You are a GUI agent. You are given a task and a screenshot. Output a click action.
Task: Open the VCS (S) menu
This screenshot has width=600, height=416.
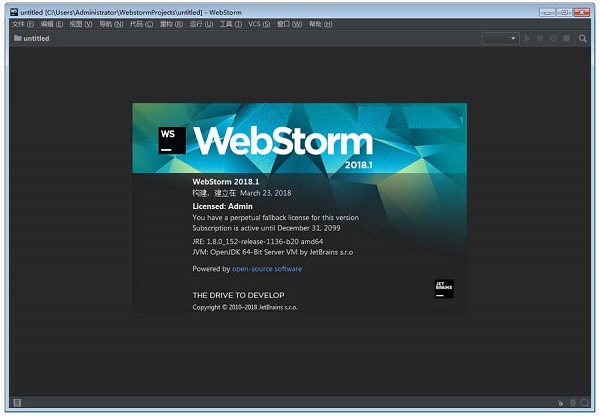coord(259,24)
